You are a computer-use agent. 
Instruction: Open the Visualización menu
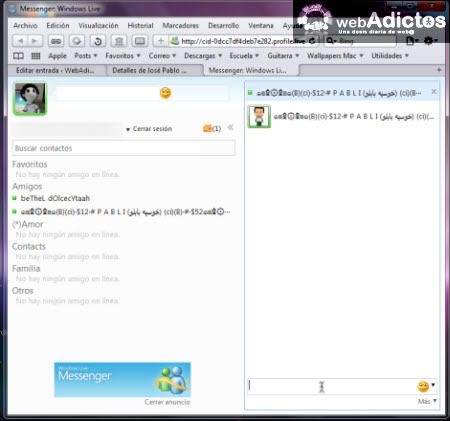click(98, 25)
